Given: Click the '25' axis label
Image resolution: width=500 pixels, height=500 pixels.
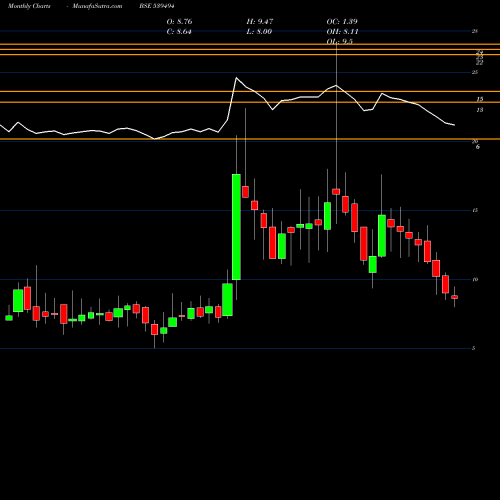Looking at the screenshot, I should 475,72.
